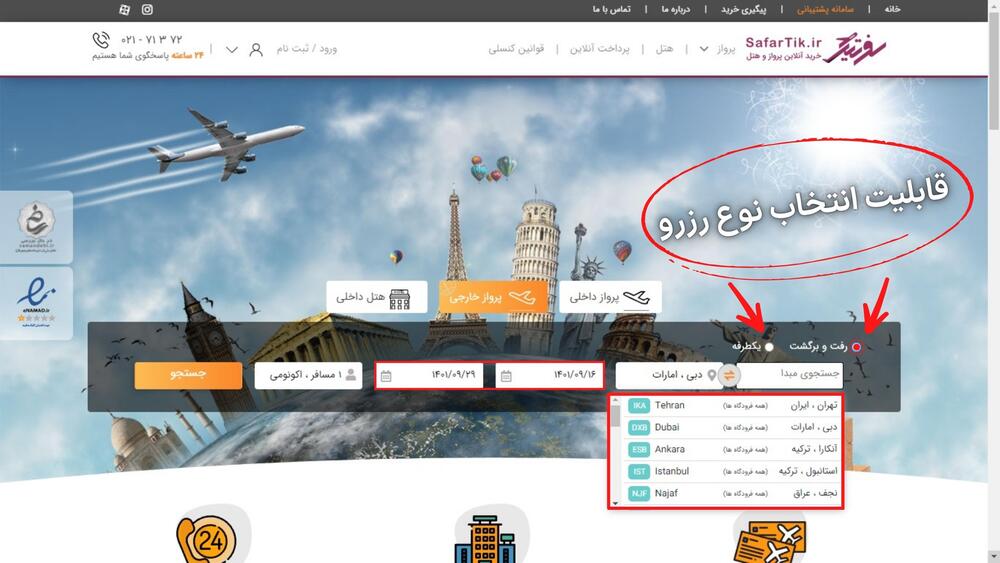Click the airport list scroll-up arrow

pyautogui.click(x=615, y=401)
